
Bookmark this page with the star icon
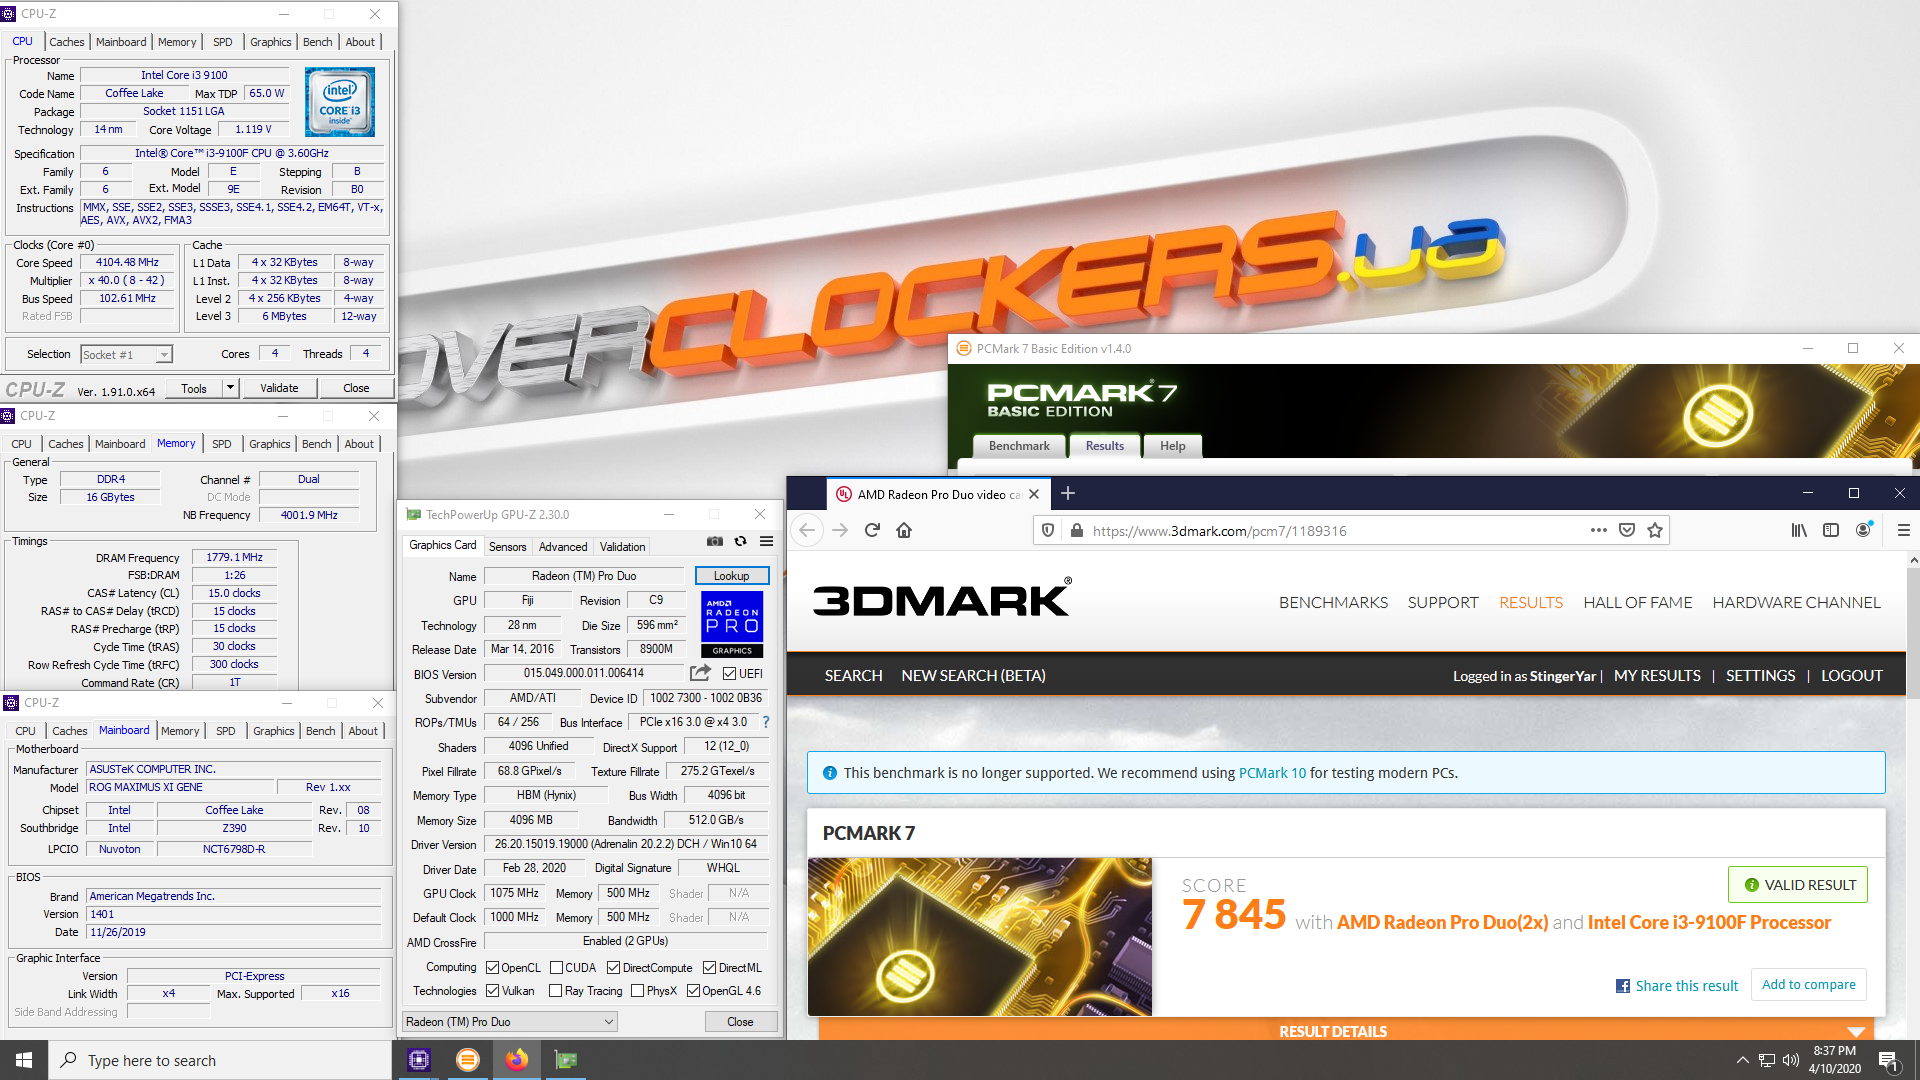(x=1655, y=530)
